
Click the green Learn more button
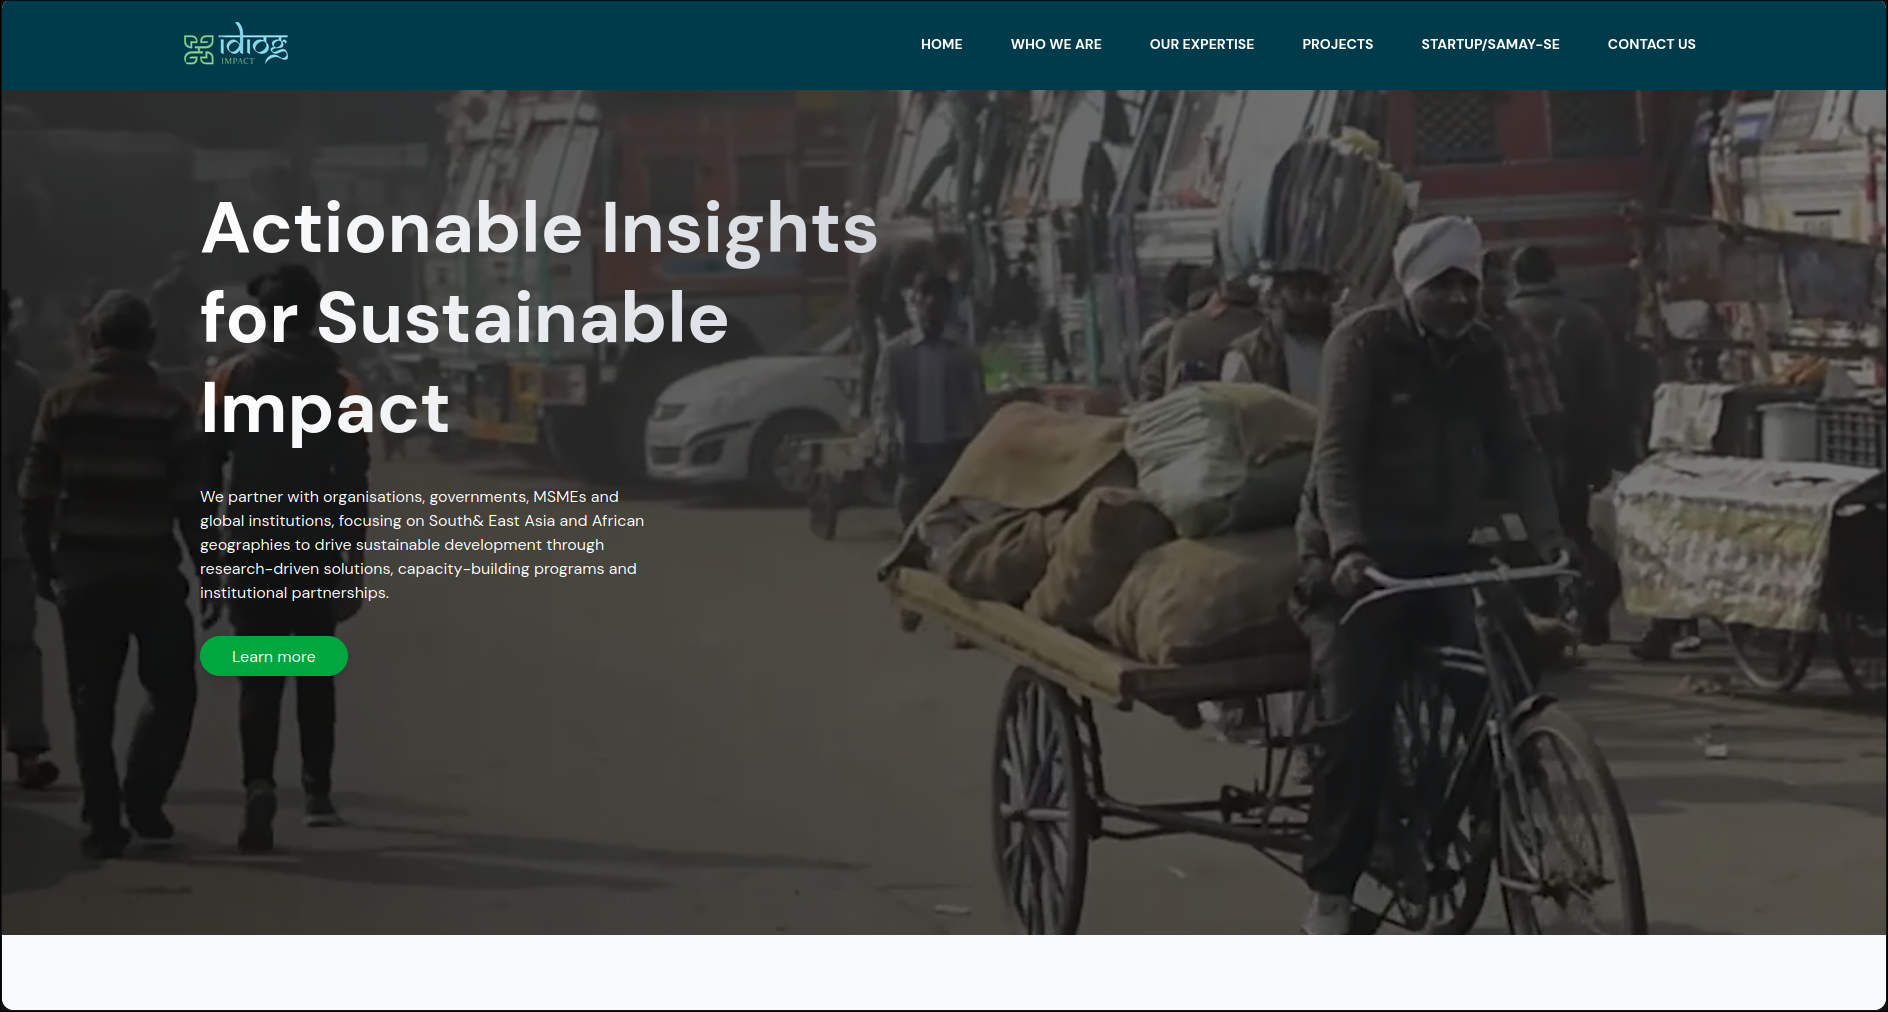(274, 656)
